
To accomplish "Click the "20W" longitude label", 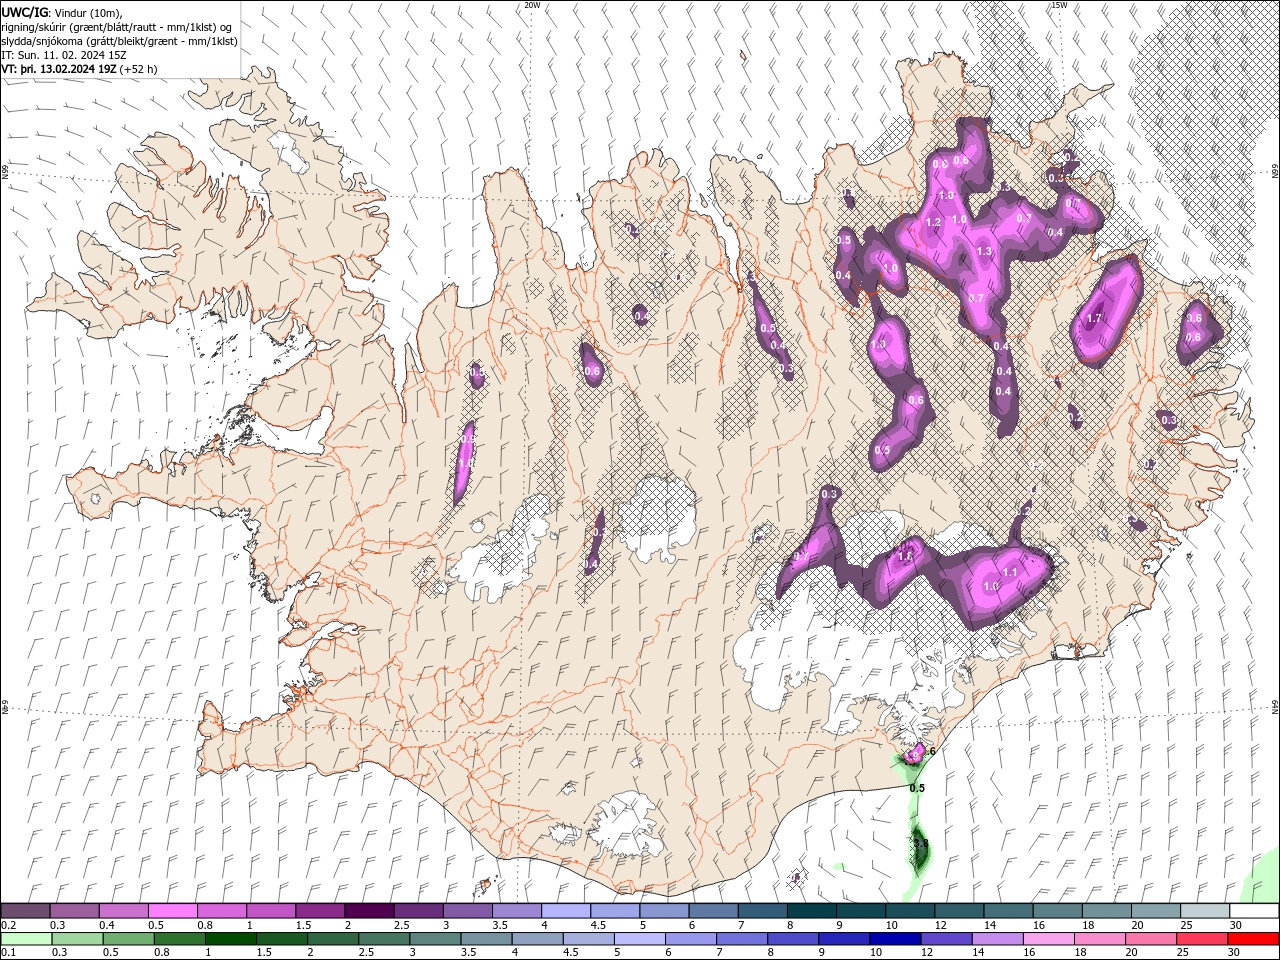I will 532,5.
